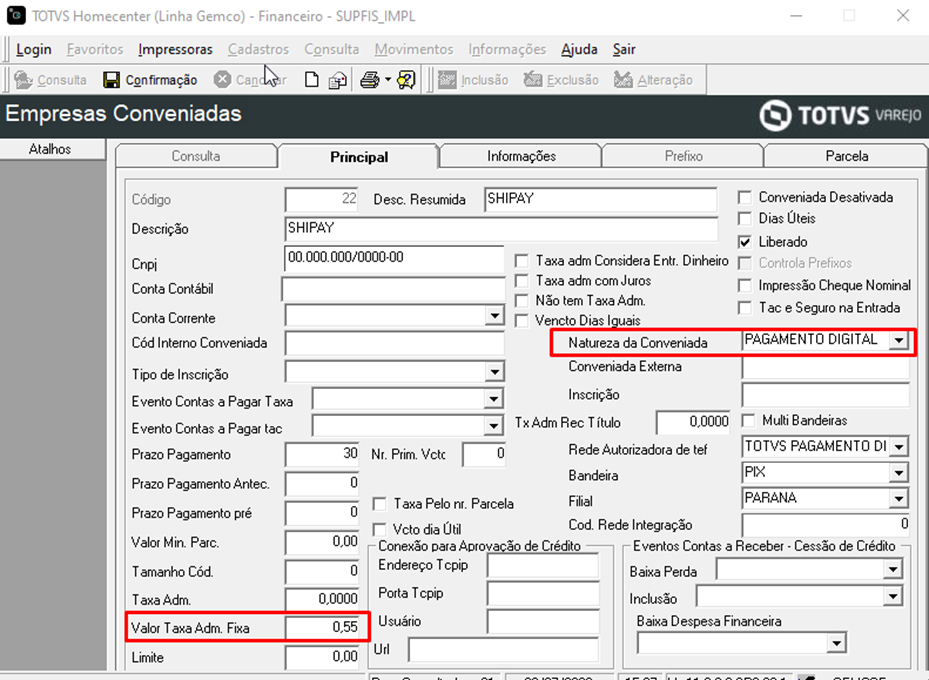Viewport: 929px width, 680px height.
Task: Click the Valor Taxa Adm. Fixa field
Action: pos(322,627)
